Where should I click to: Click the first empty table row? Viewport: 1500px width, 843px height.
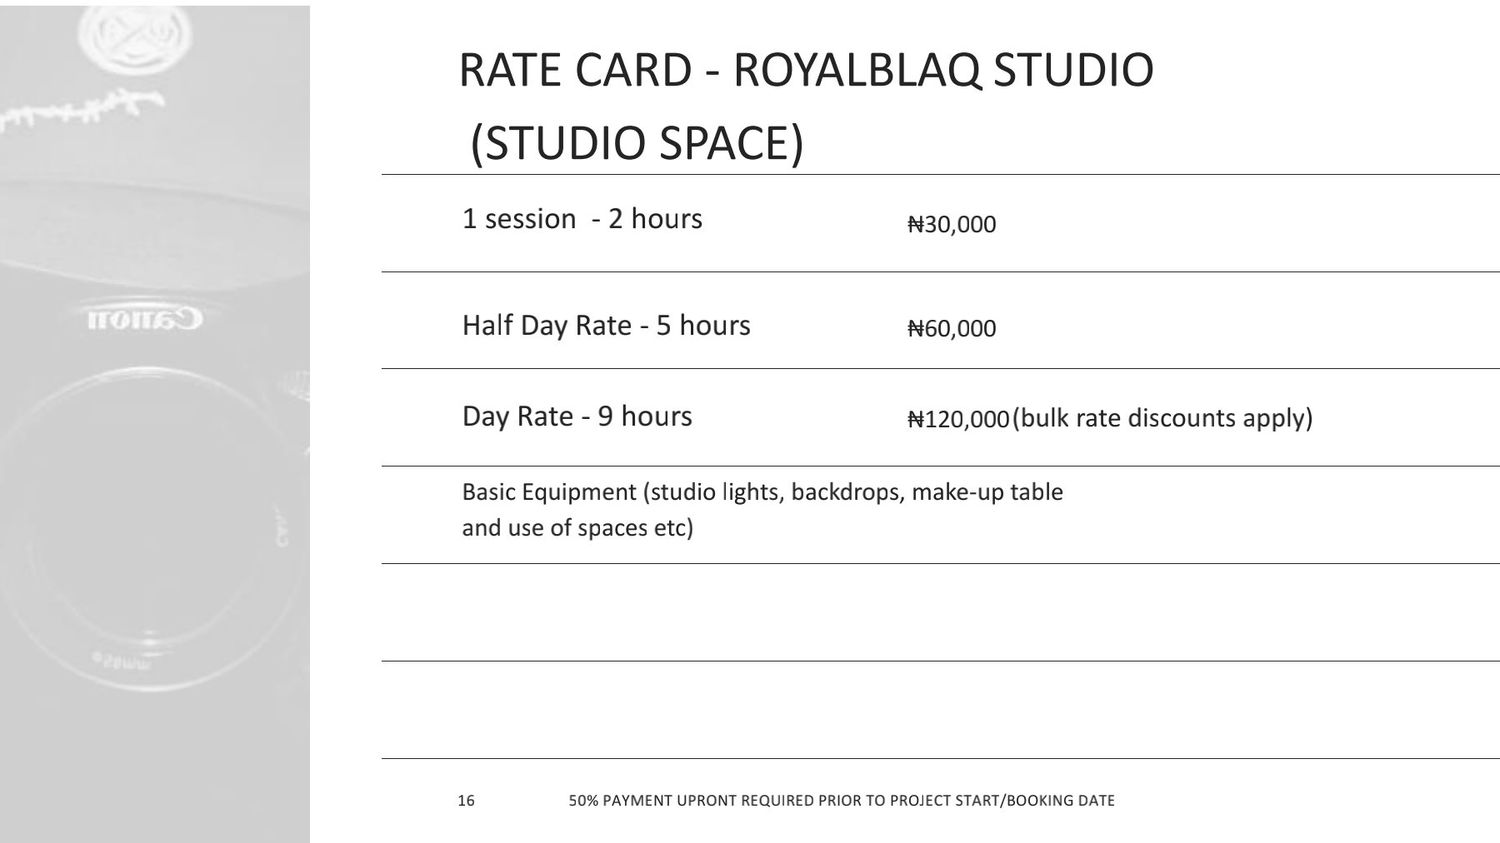pos(940,612)
